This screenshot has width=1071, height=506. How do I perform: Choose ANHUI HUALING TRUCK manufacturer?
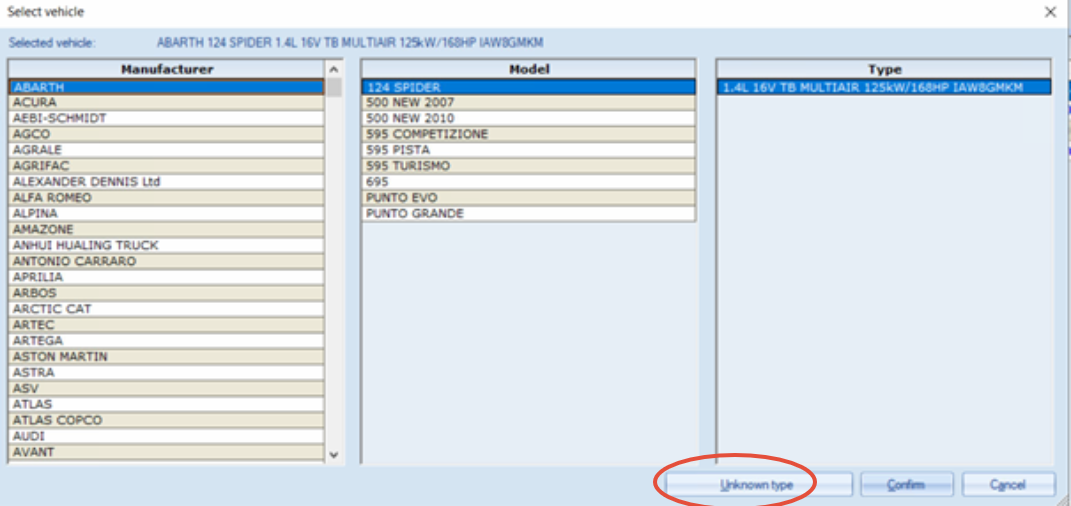pyautogui.click(x=167, y=245)
